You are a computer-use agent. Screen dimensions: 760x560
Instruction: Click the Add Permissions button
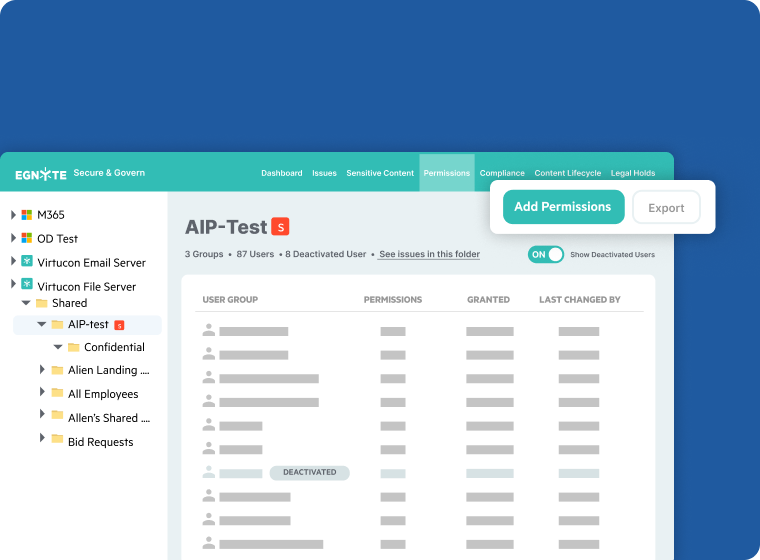(x=562, y=207)
